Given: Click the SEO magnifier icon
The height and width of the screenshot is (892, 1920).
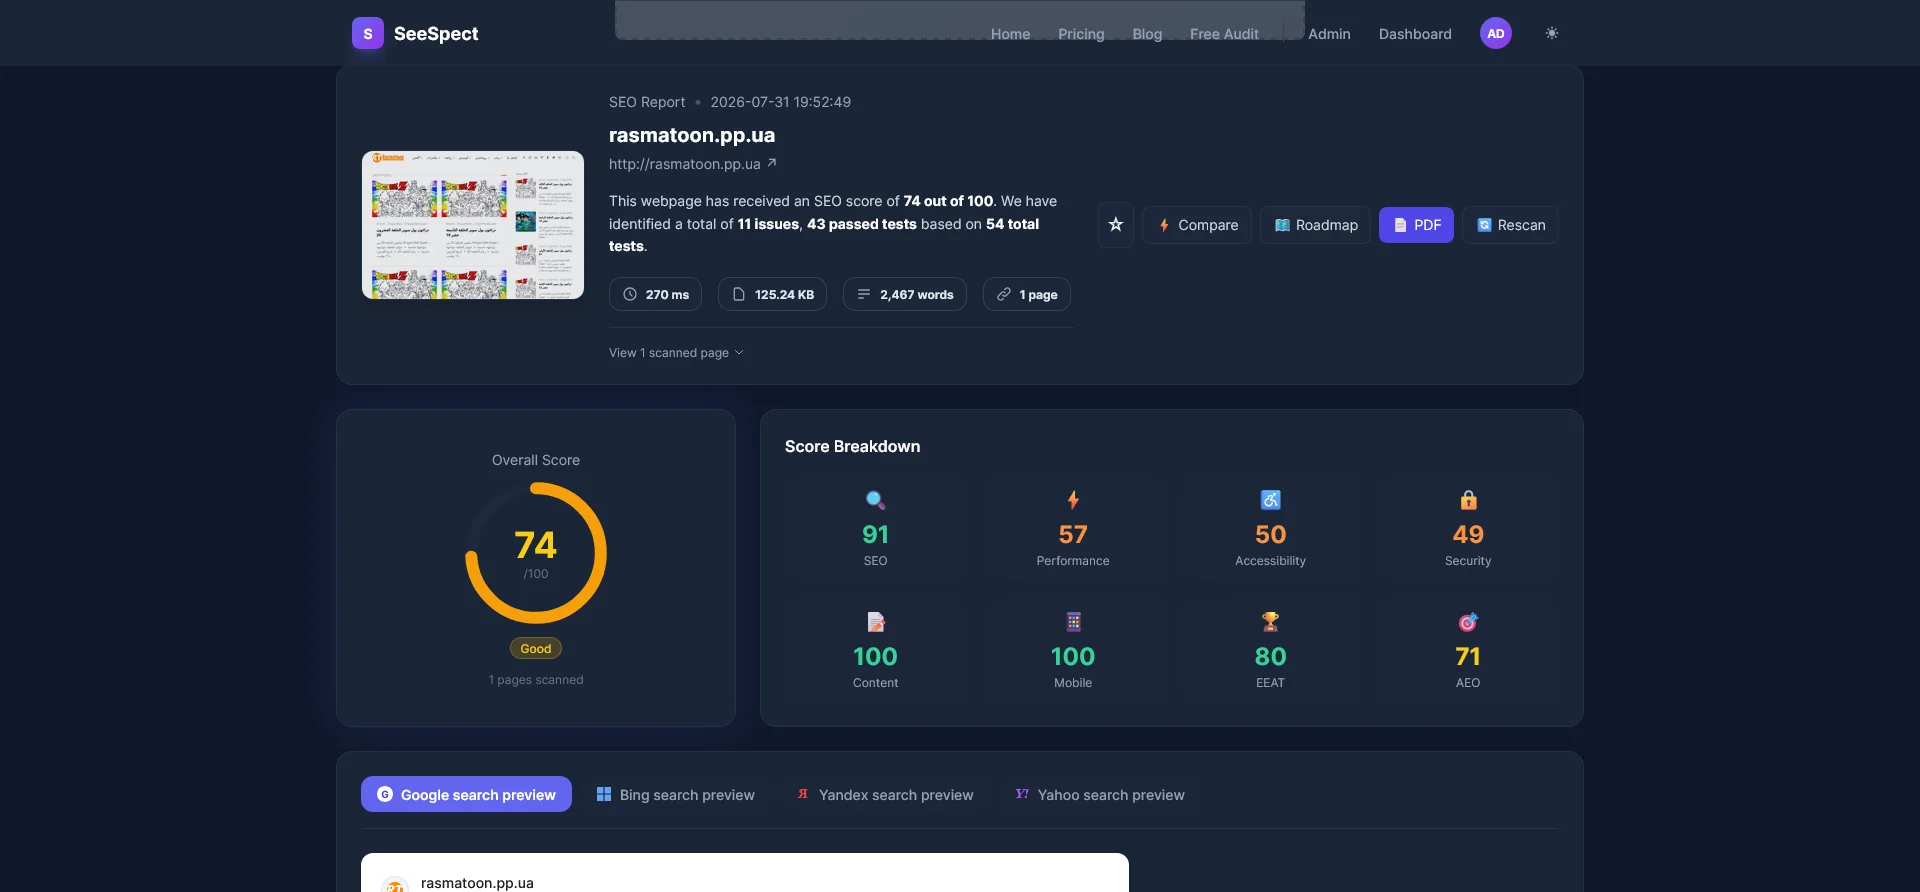Looking at the screenshot, I should [x=875, y=500].
